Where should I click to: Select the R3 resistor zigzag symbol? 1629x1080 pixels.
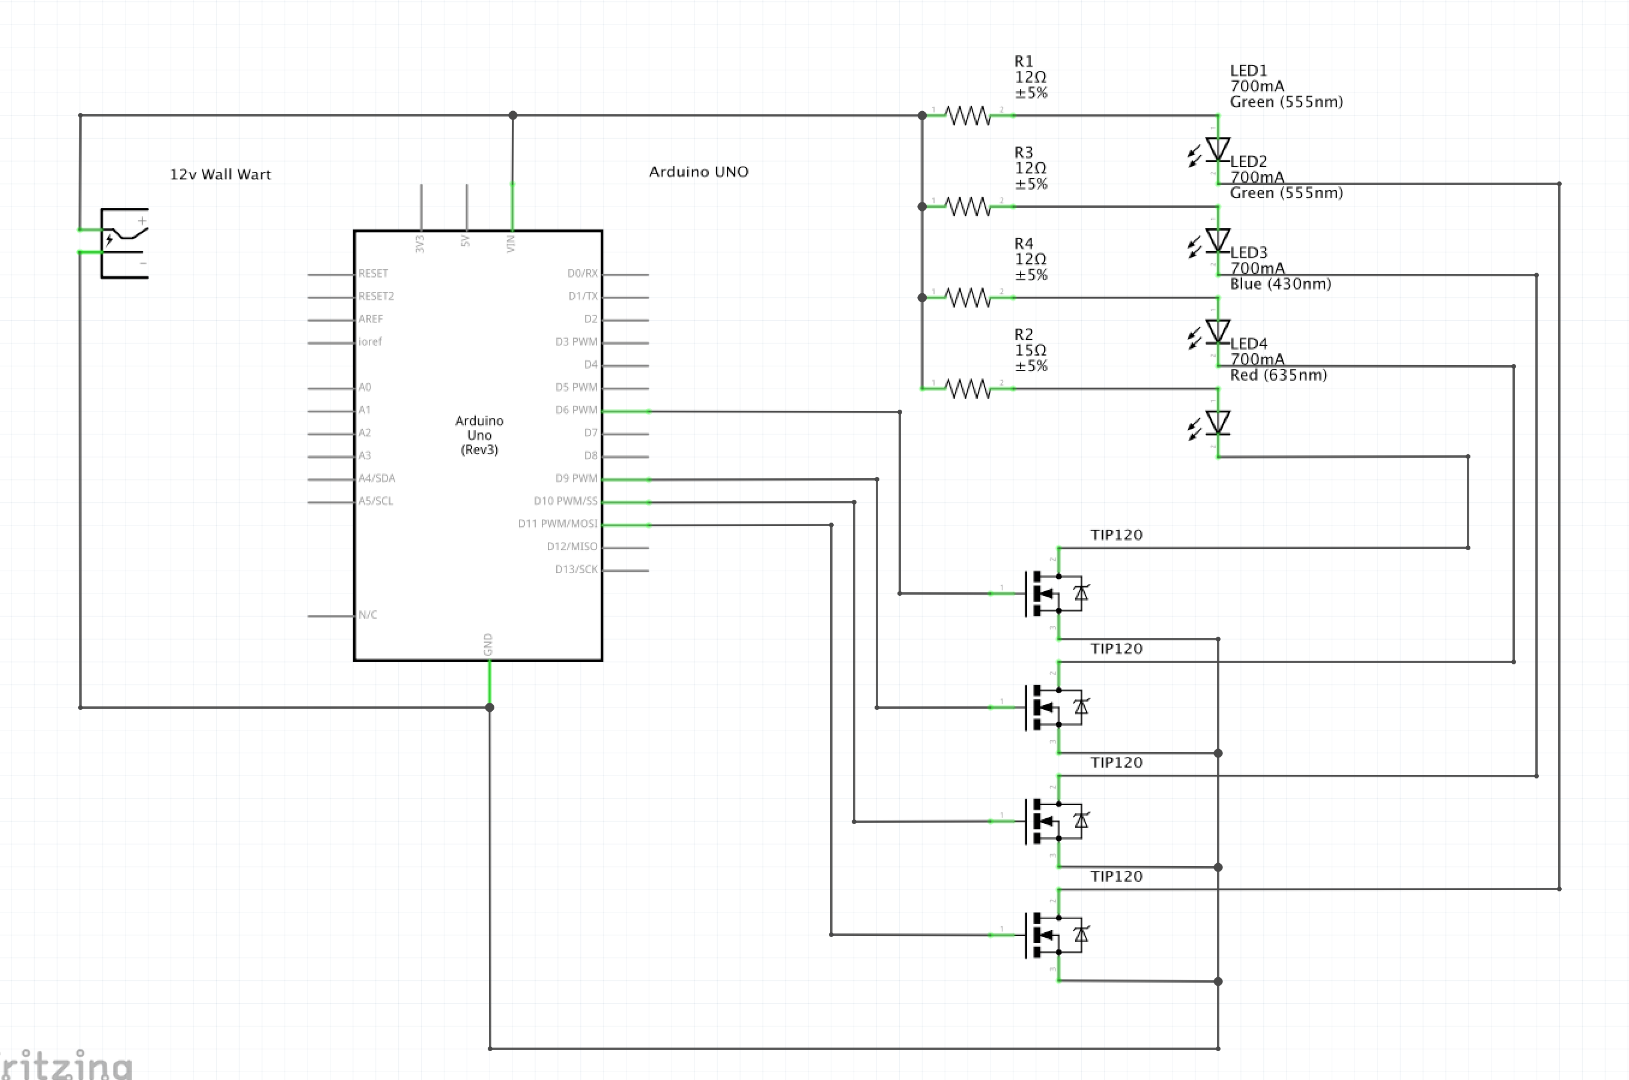[x=968, y=207]
